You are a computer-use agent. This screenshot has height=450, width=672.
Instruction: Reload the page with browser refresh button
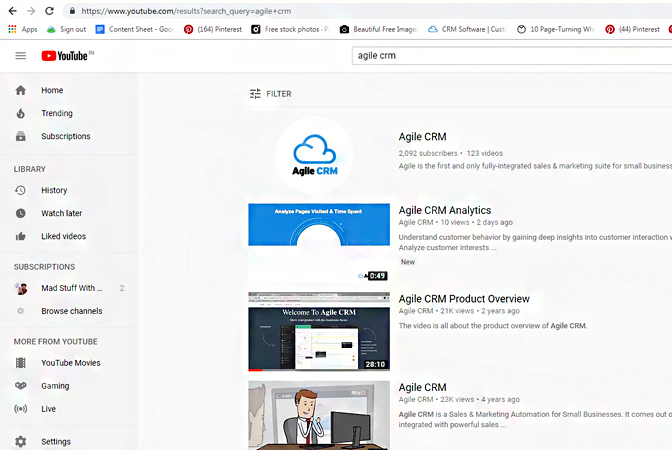pyautogui.click(x=49, y=10)
